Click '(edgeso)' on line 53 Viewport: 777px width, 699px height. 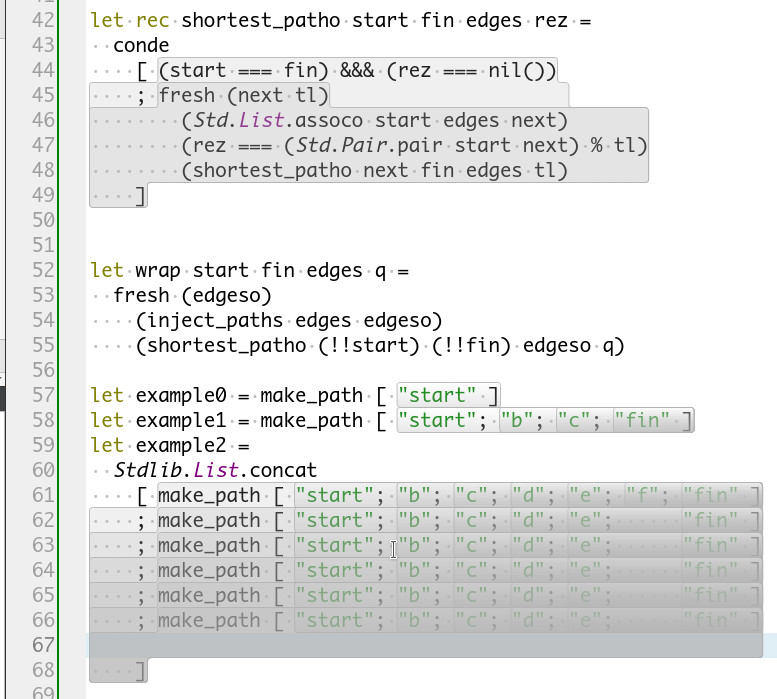[x=226, y=295]
